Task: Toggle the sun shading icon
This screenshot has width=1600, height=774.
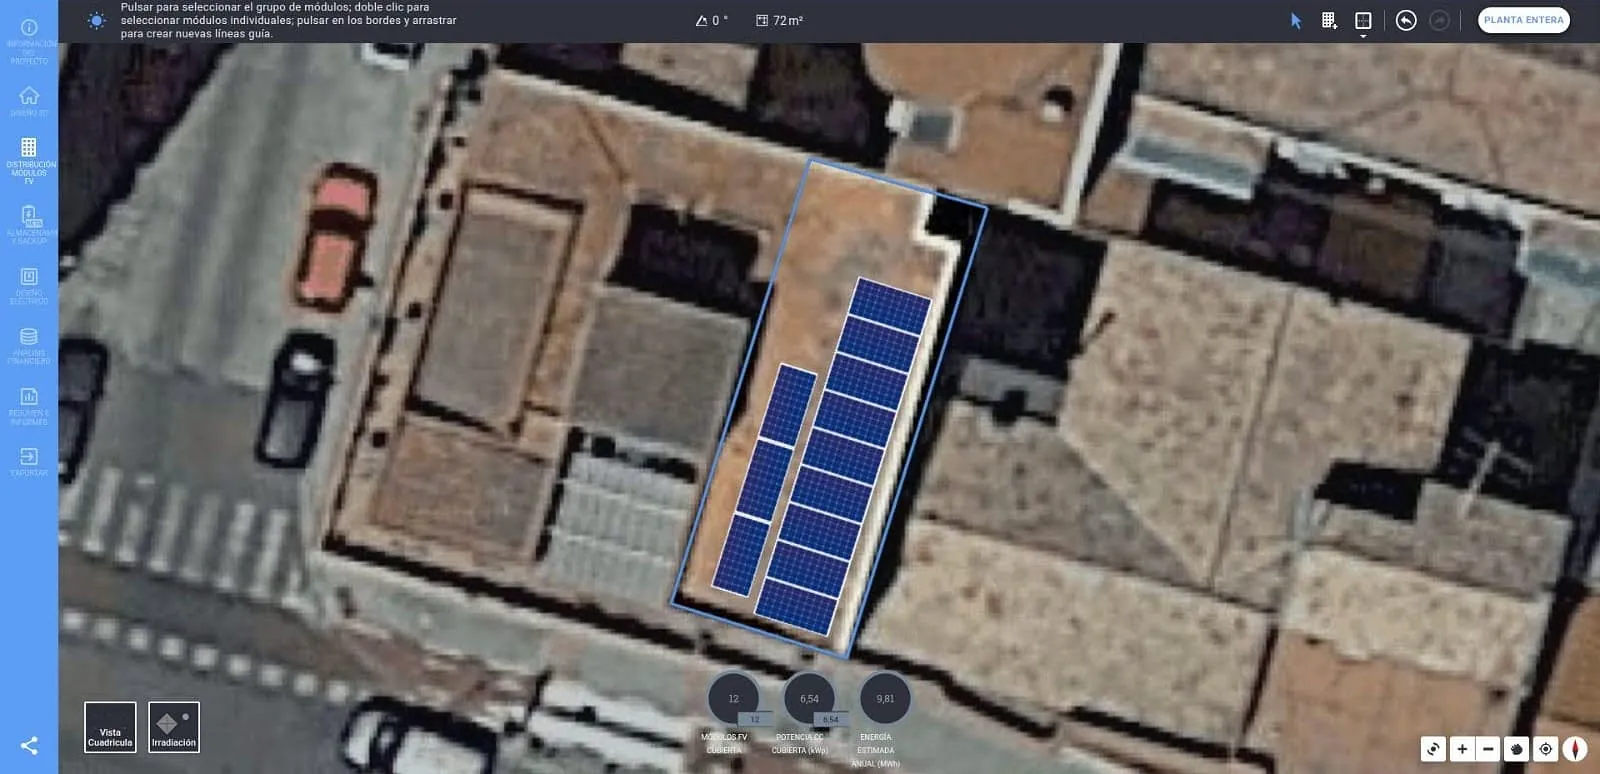Action: tap(96, 21)
